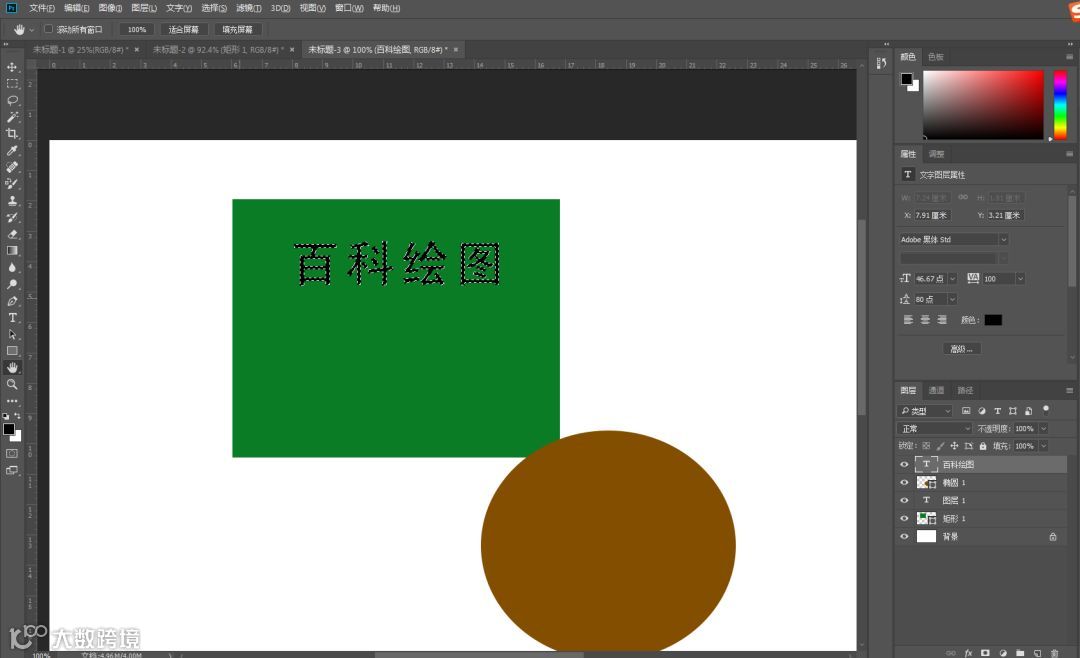Image resolution: width=1080 pixels, height=658 pixels.
Task: Select the Gradient tool
Action: pos(12,251)
